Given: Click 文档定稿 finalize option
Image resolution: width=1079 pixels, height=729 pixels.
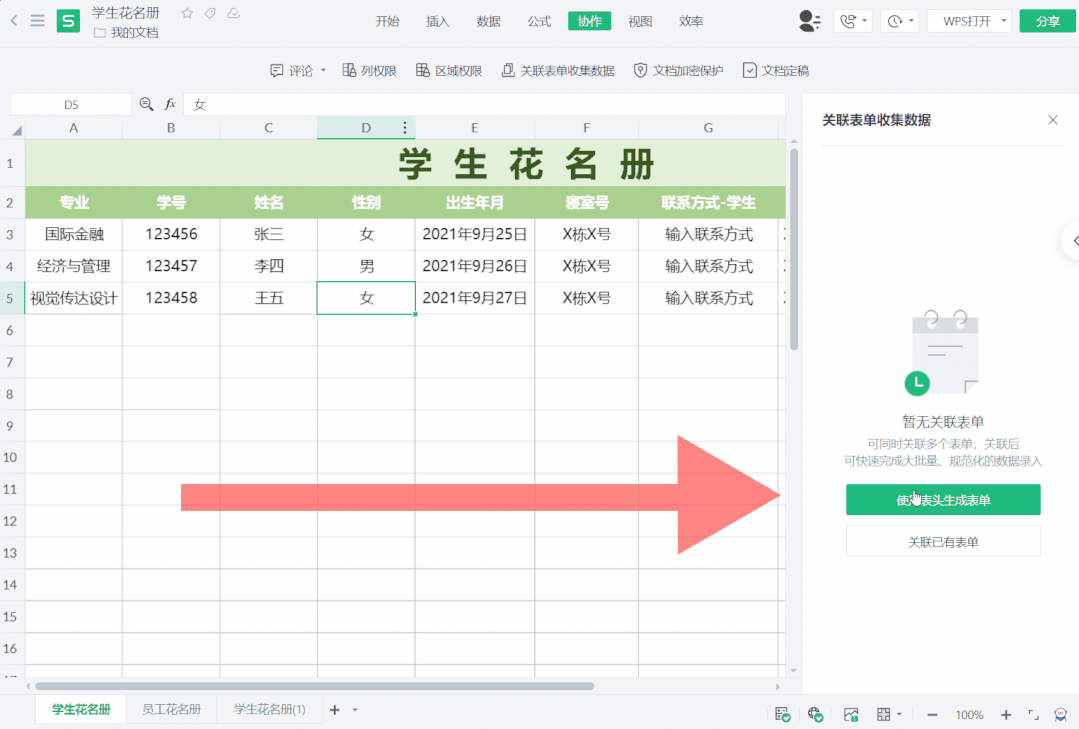Looking at the screenshot, I should pos(776,70).
